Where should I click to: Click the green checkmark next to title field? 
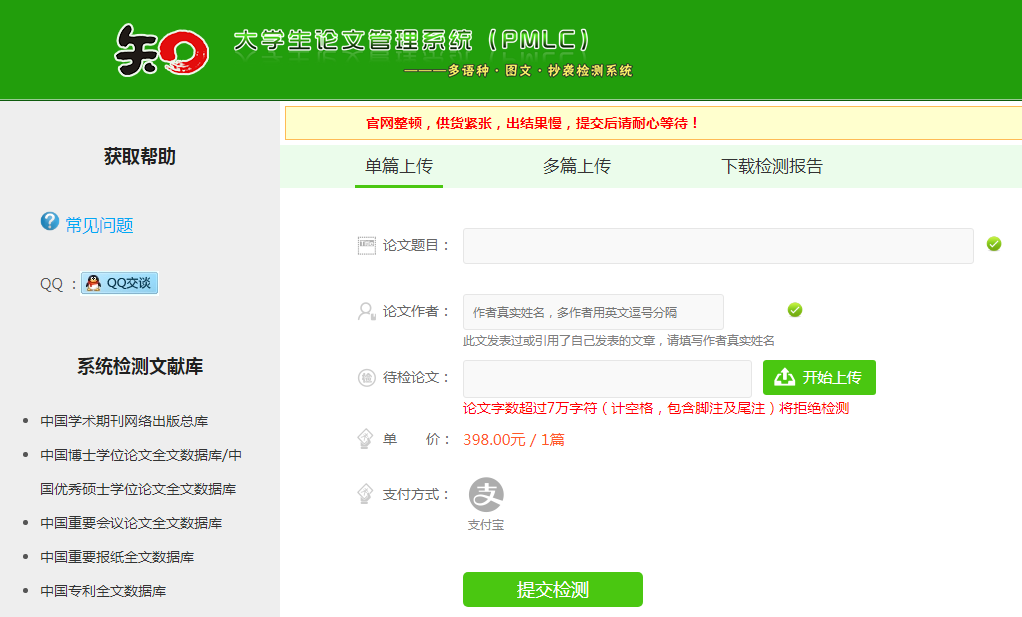click(x=993, y=244)
